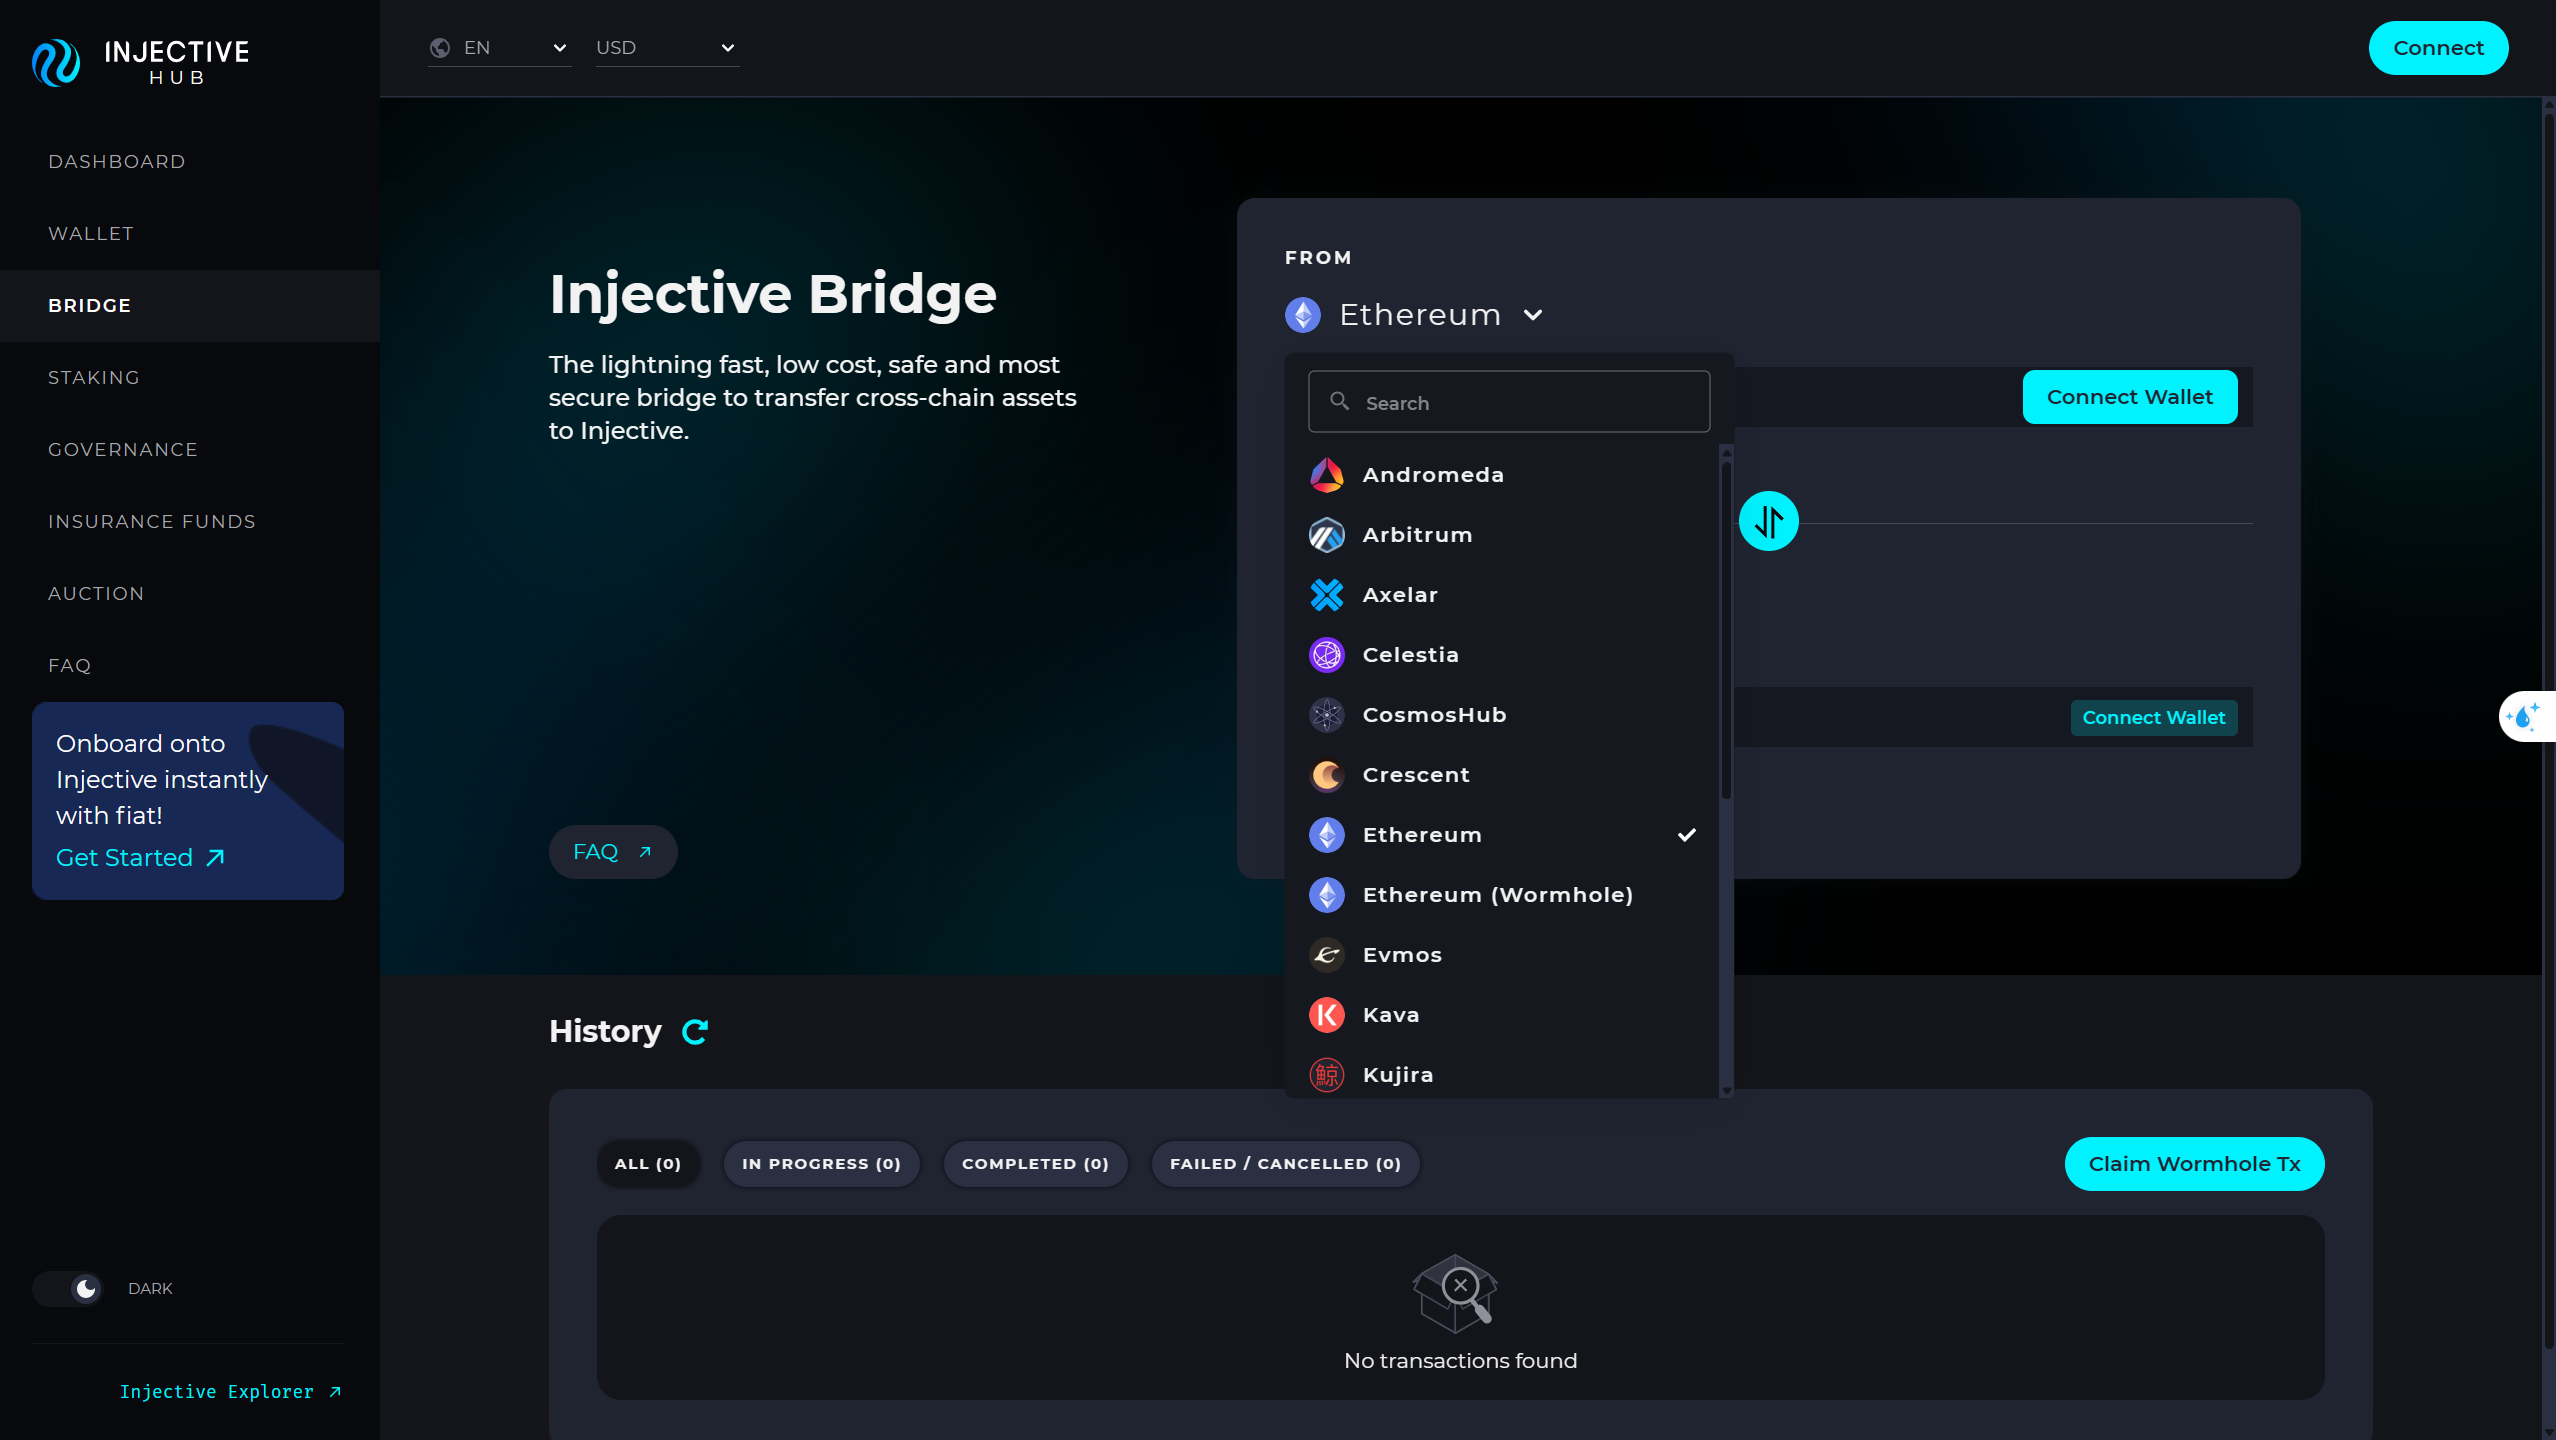Open the EN language dropdown
Screen dimensions: 2556x1440
500,48
